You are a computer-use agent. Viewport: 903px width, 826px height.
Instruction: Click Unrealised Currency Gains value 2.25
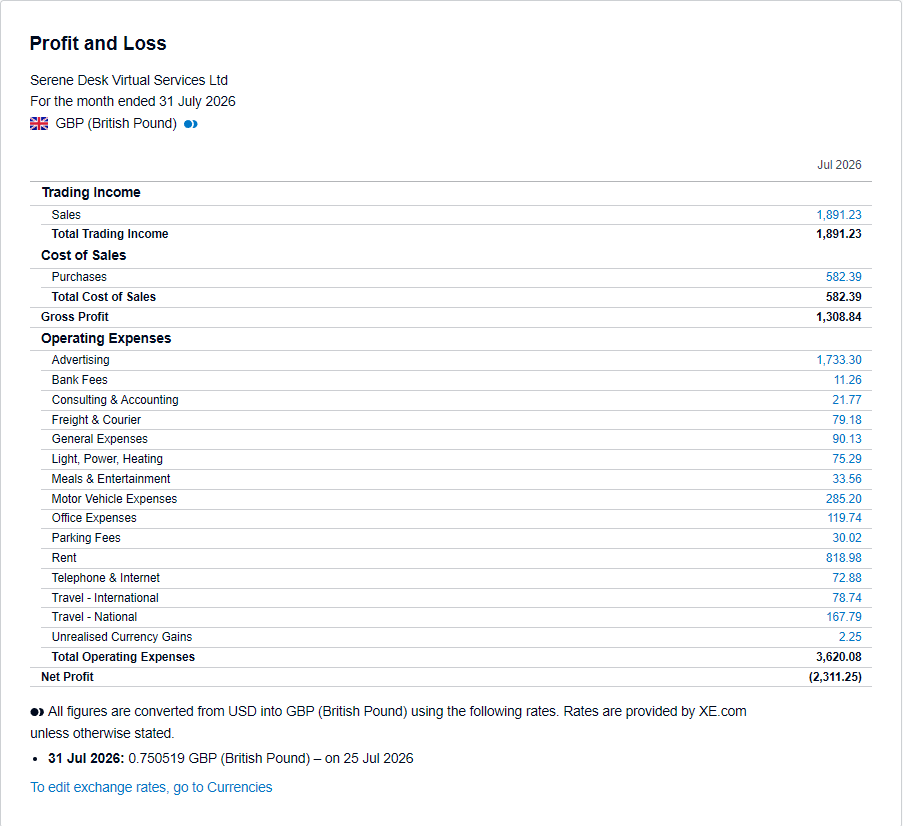tap(849, 637)
